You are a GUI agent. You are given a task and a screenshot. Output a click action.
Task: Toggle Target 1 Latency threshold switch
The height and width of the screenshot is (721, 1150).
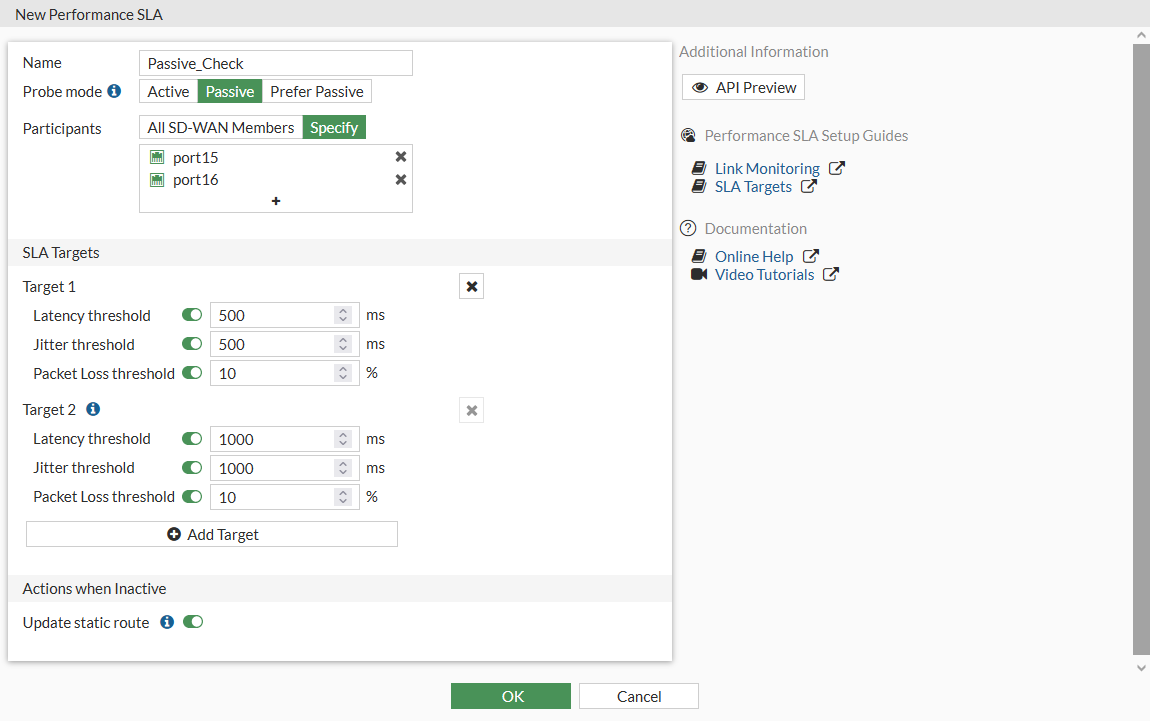[192, 315]
